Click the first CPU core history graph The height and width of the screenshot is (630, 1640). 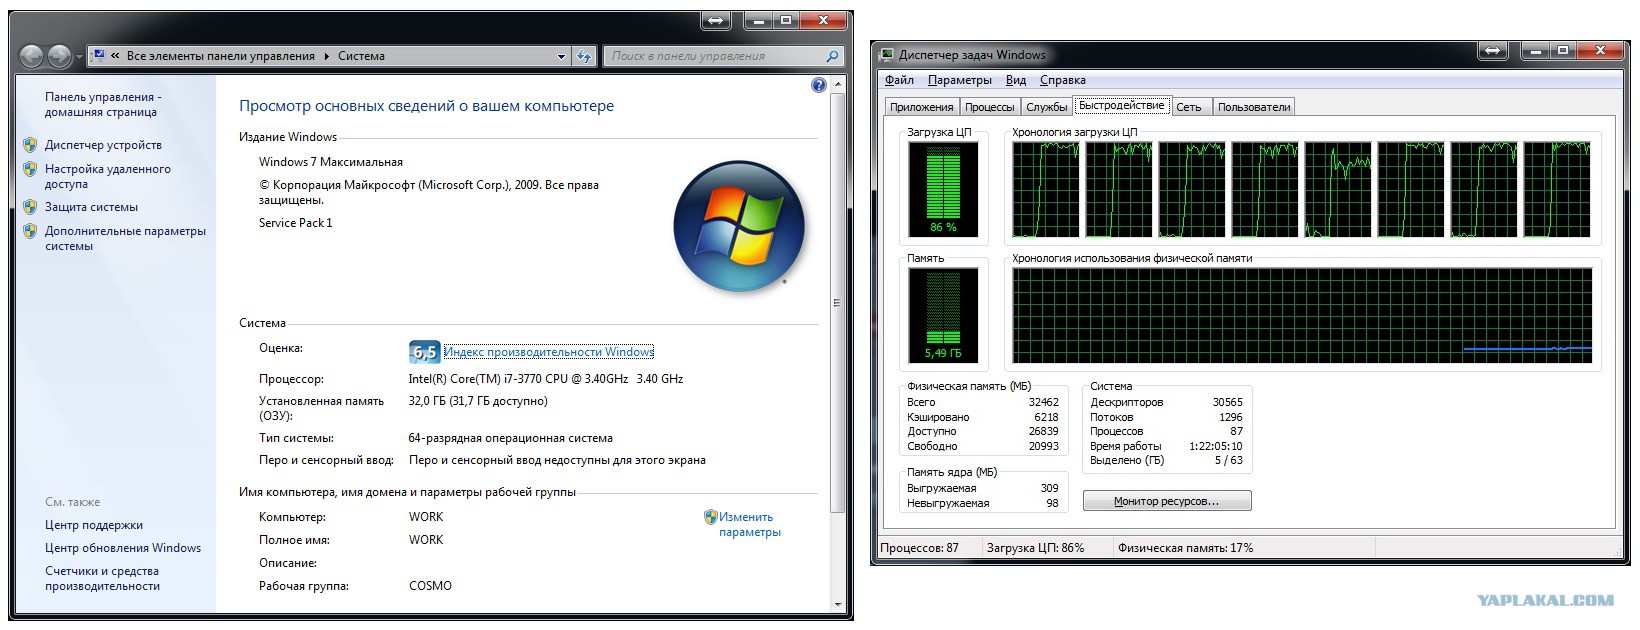point(1046,189)
